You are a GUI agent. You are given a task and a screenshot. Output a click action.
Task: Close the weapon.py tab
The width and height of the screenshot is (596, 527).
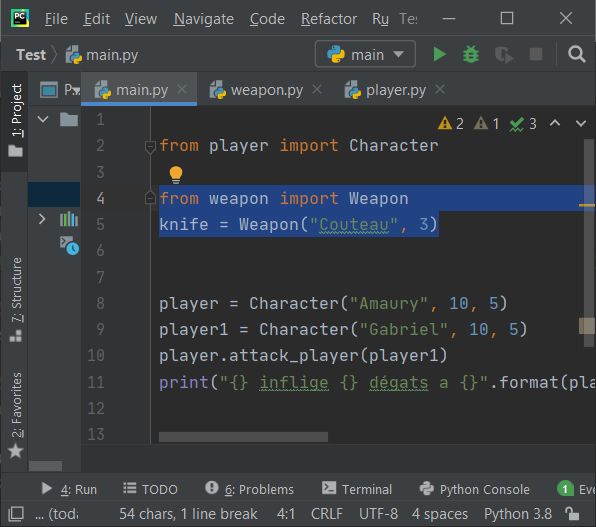tap(317, 89)
